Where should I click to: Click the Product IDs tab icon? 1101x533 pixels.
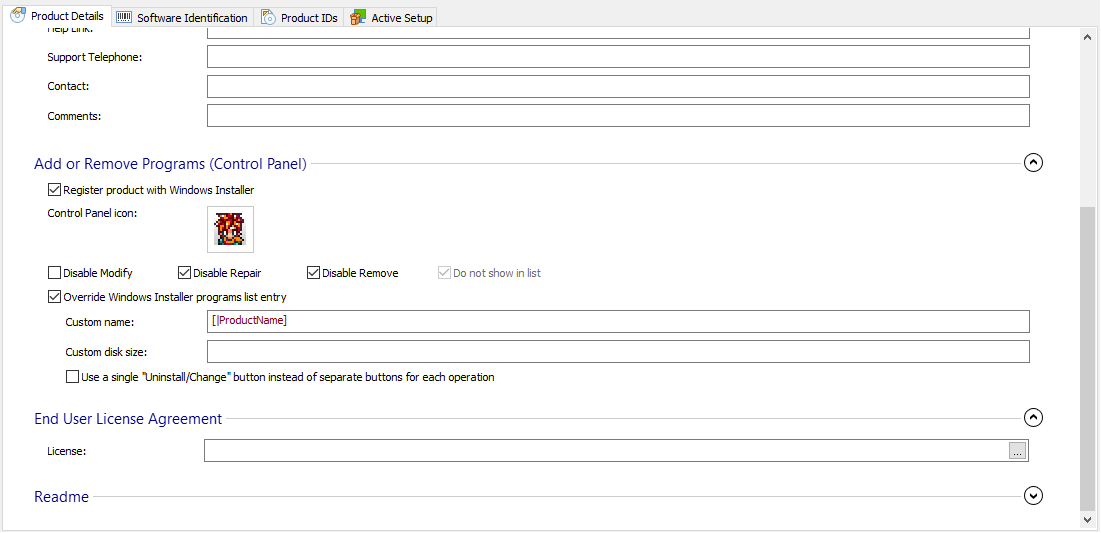[x=268, y=18]
